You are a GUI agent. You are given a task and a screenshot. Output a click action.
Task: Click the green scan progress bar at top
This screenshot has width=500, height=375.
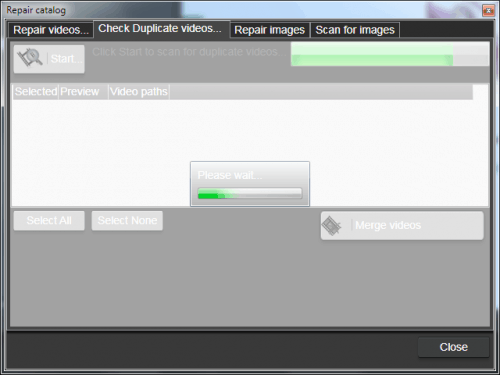390,54
